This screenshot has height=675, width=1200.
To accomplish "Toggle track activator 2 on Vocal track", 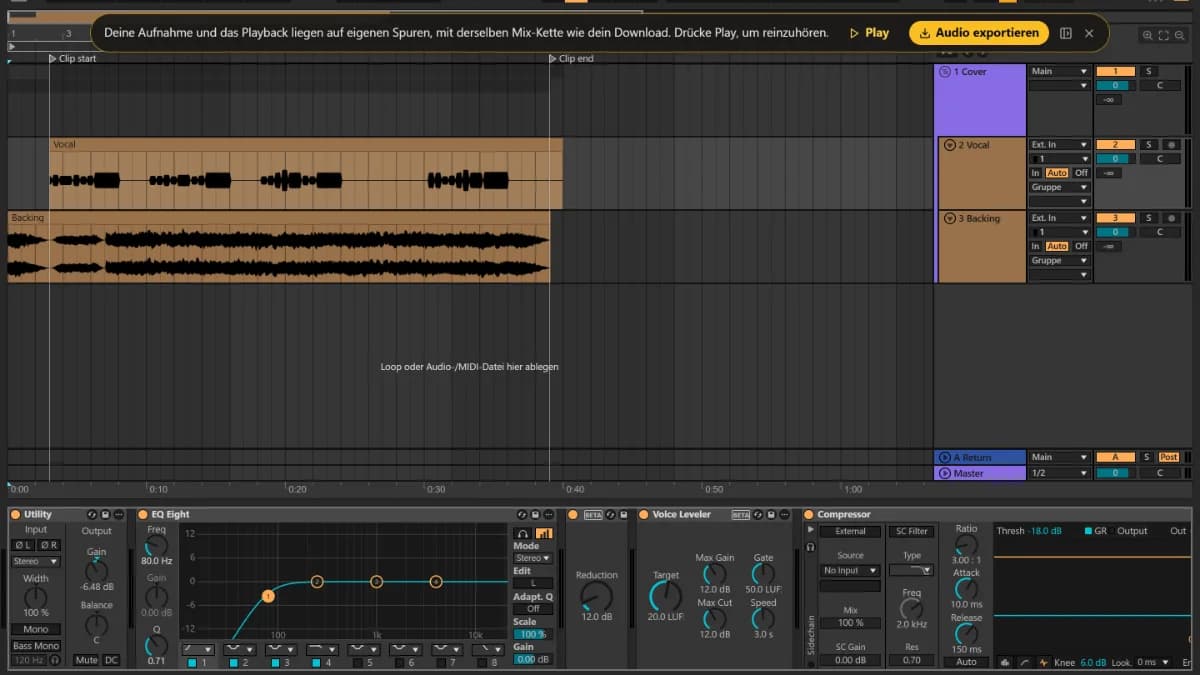I will [x=1115, y=145].
